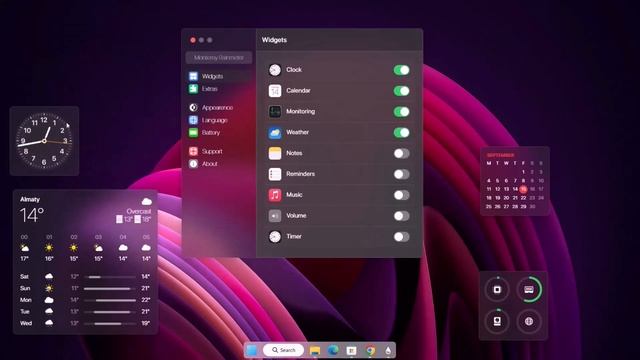Image resolution: width=640 pixels, height=360 pixels.
Task: Turn off the Clock widget toggle
Action: [x=402, y=70]
